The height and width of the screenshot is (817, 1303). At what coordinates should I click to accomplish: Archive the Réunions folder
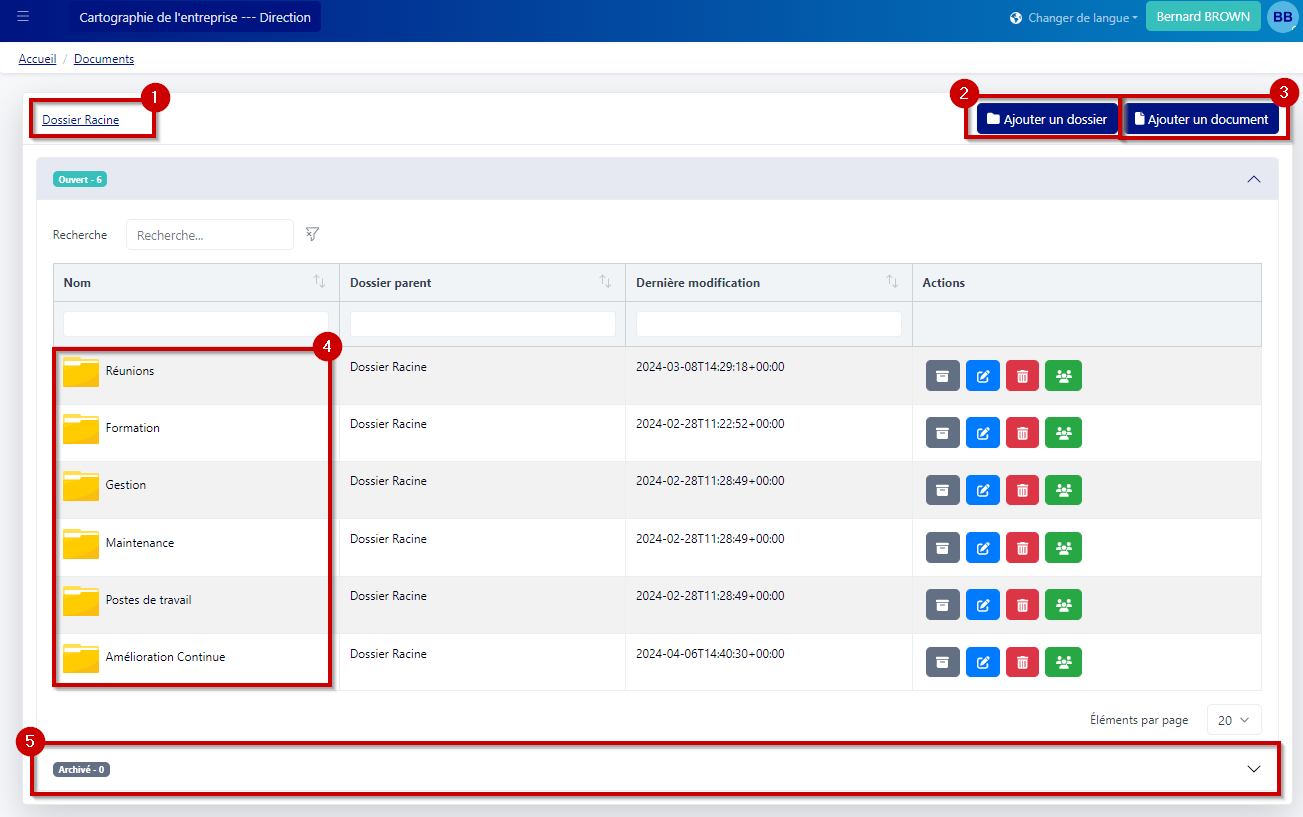coord(942,376)
